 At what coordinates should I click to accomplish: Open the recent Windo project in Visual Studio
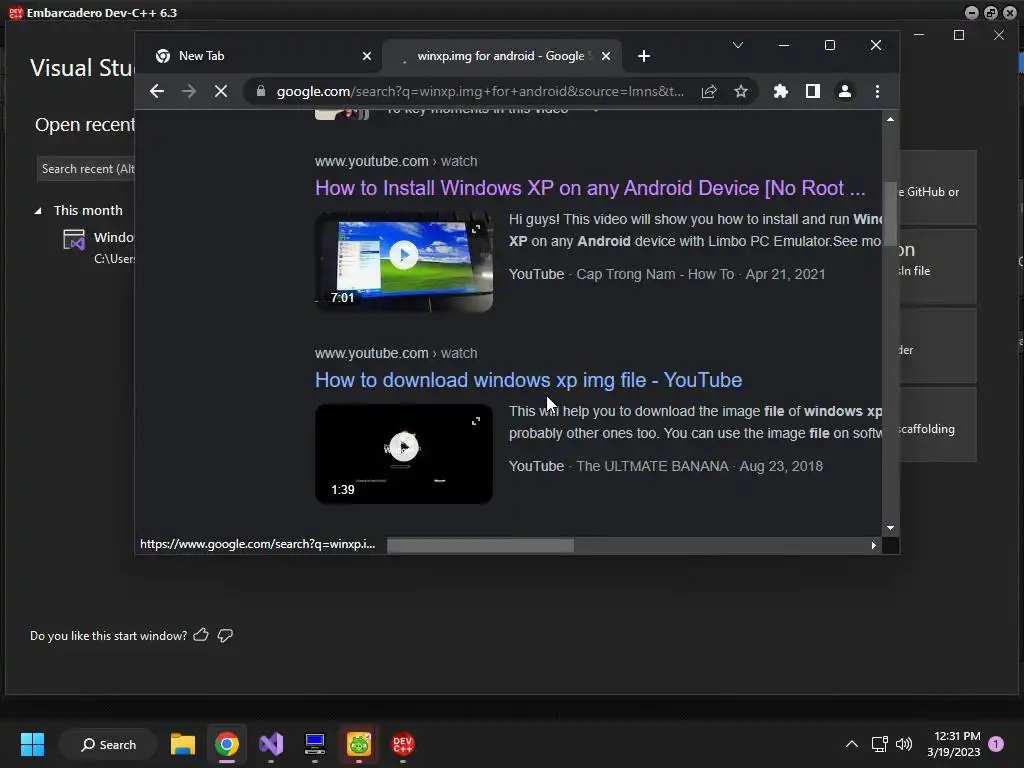tap(98, 248)
